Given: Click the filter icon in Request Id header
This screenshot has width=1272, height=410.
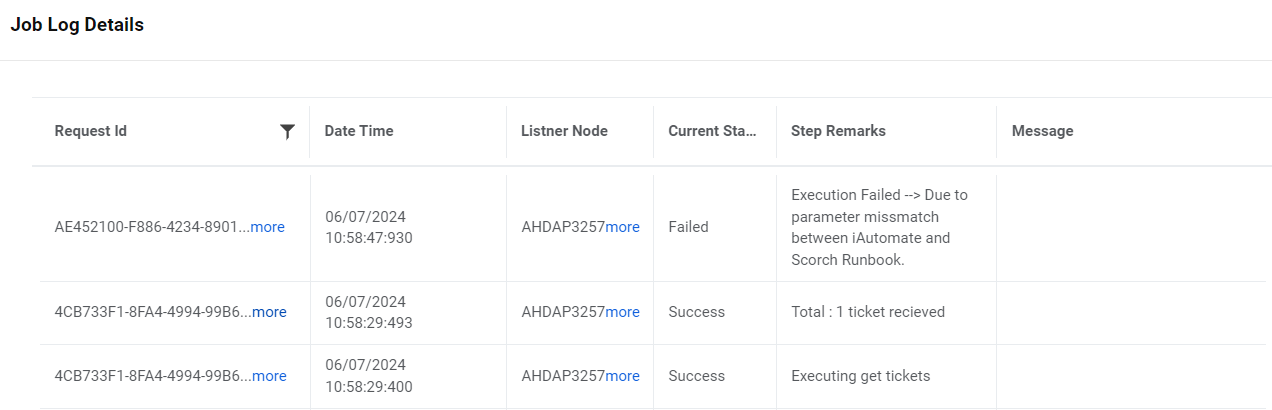Looking at the screenshot, I should 288,131.
